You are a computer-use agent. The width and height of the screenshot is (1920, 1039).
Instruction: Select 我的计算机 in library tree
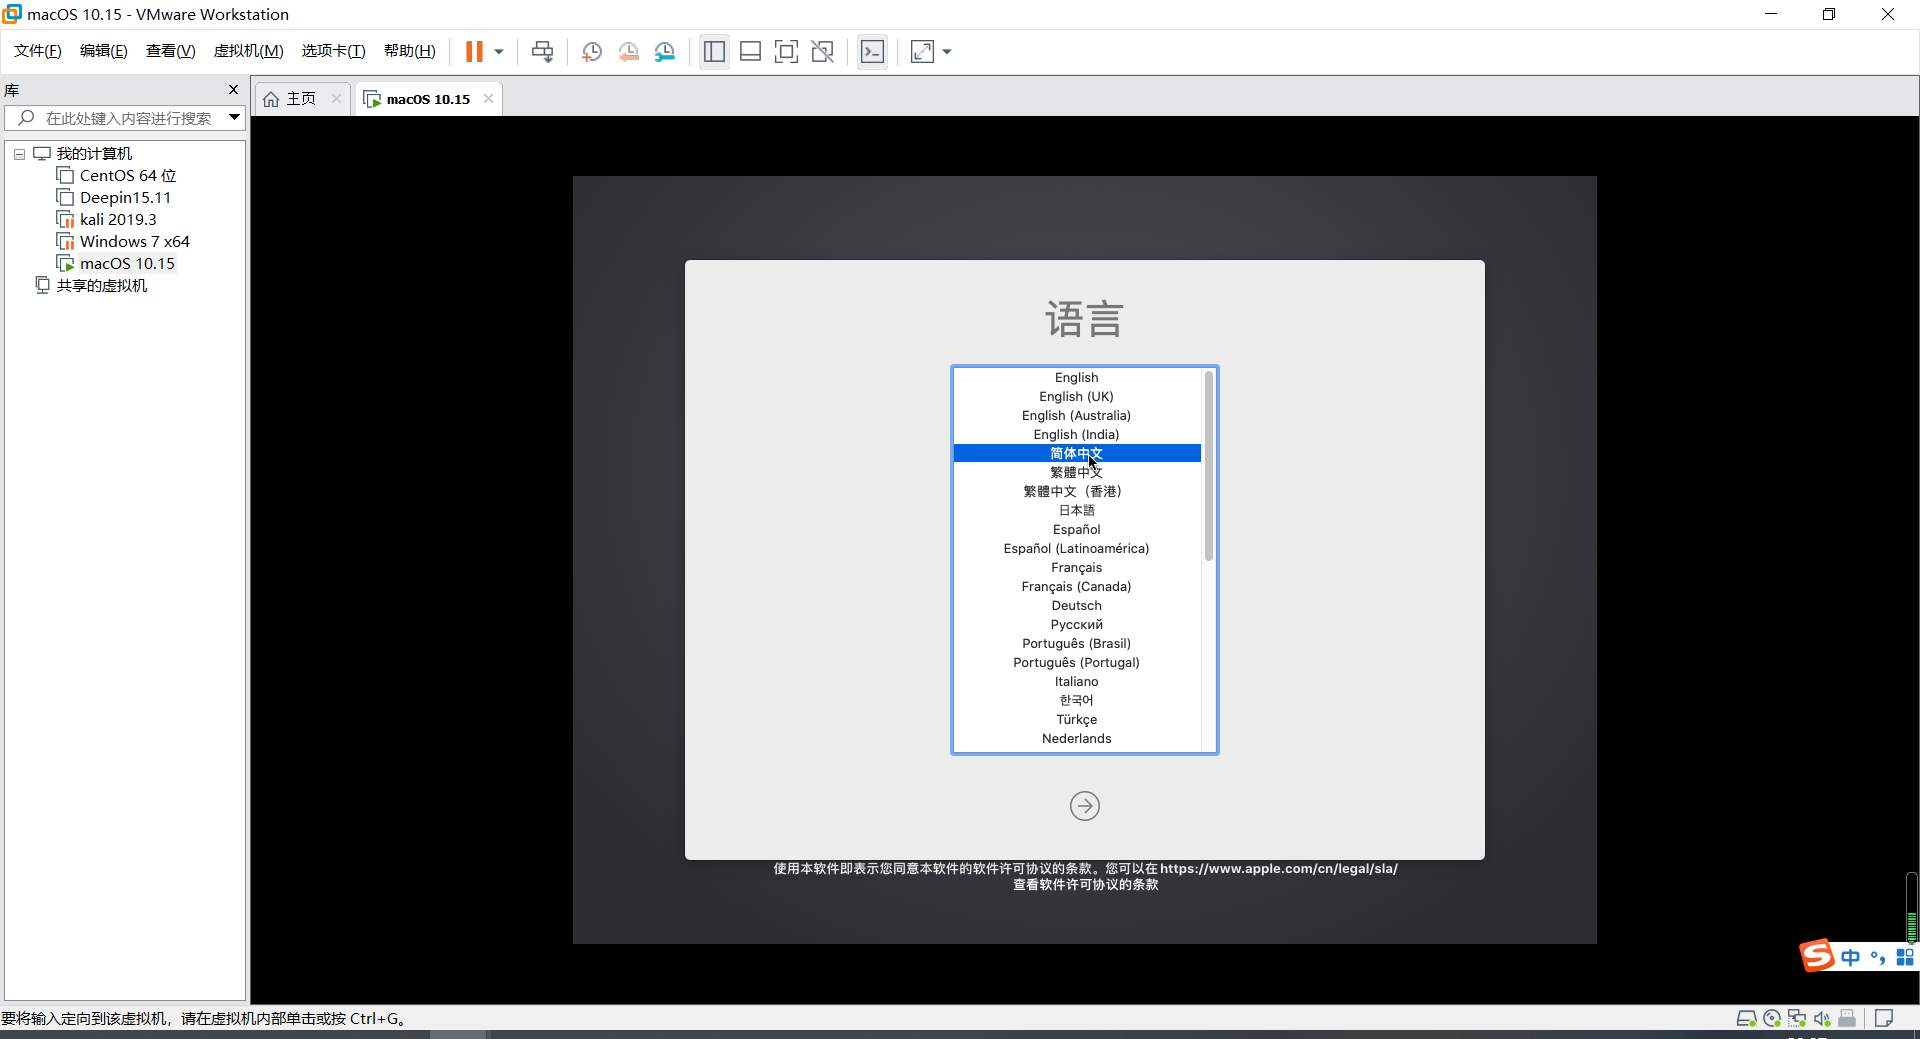coord(94,153)
